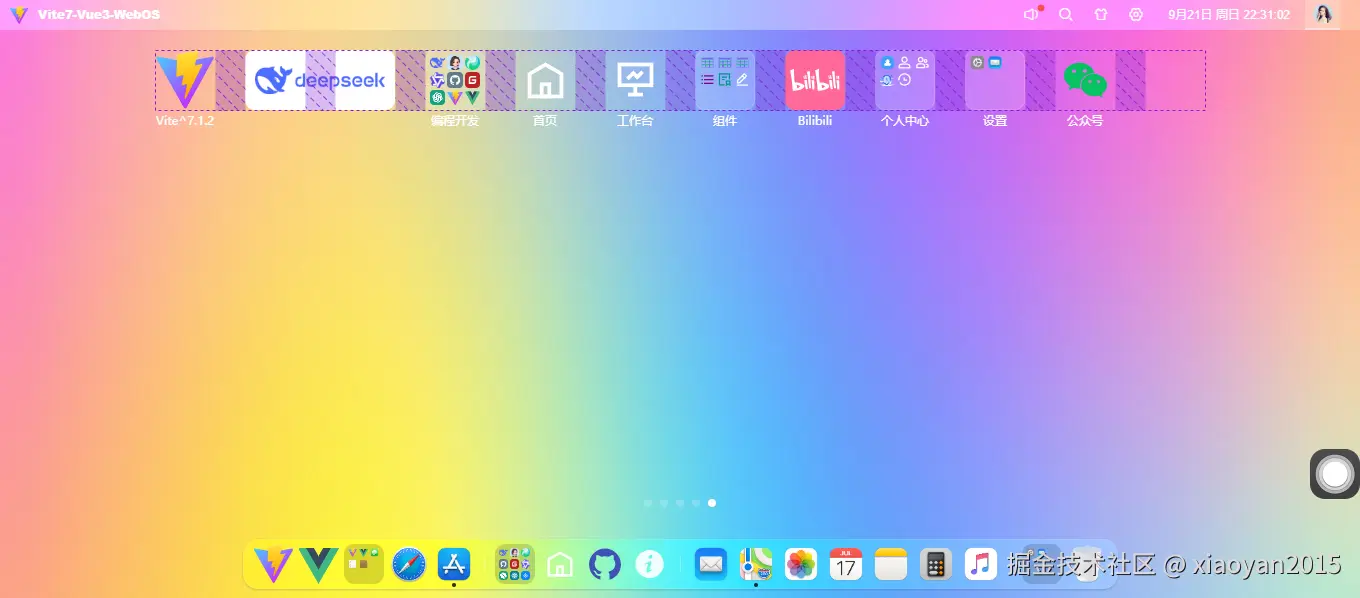
Task: Open the Vite^7.1.2 desktop app icon
Action: [x=185, y=81]
